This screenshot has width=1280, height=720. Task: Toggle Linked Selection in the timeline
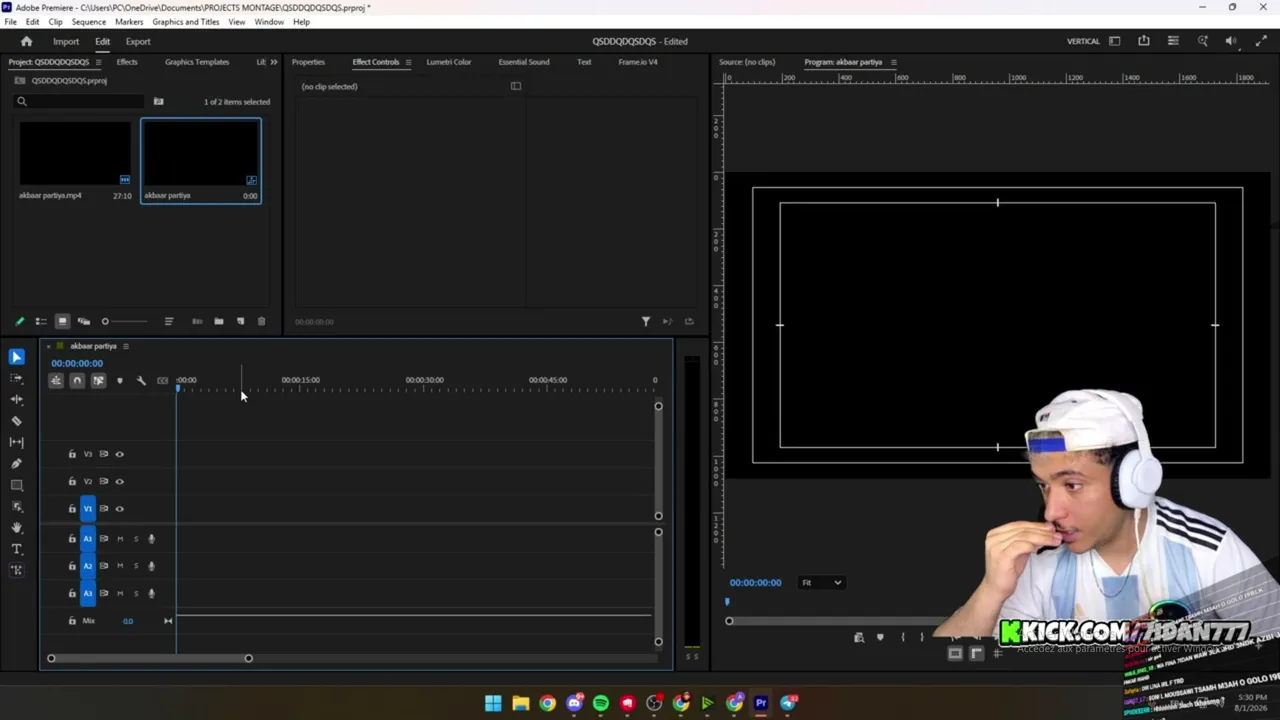[x=98, y=380]
